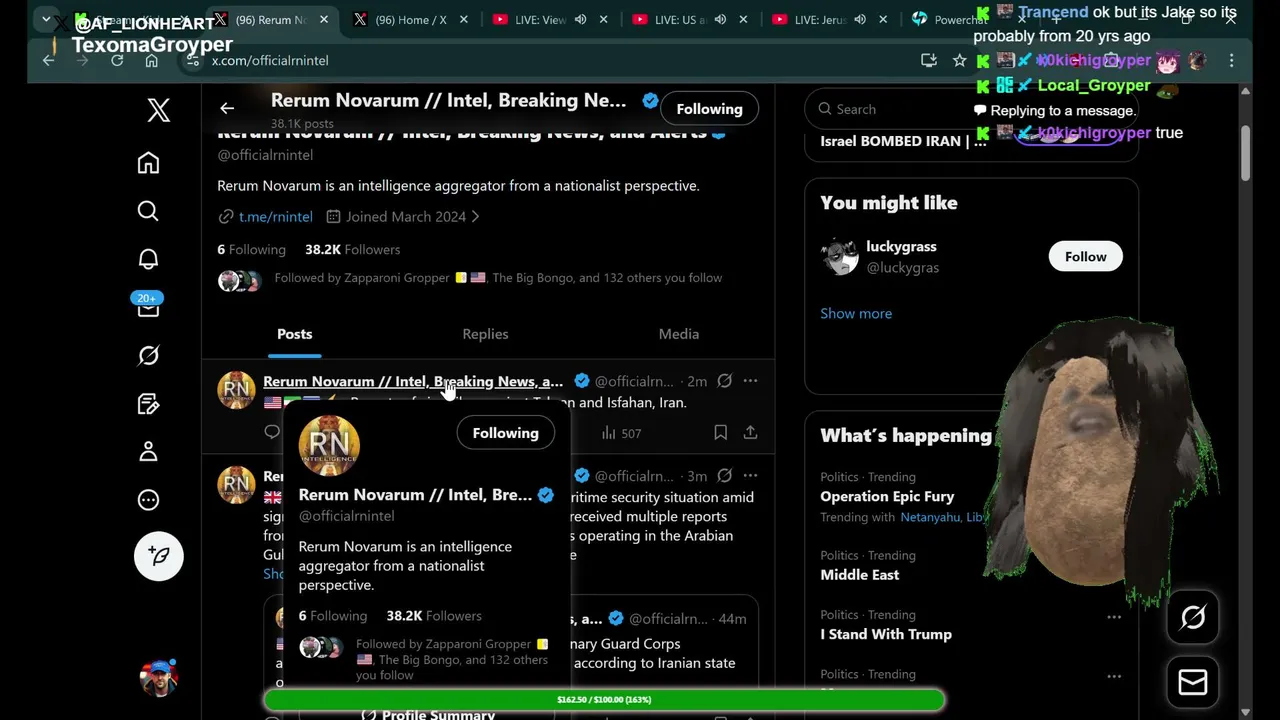The image size is (1280, 720).
Task: Expand Joined March 2024 chevron
Action: 475,216
